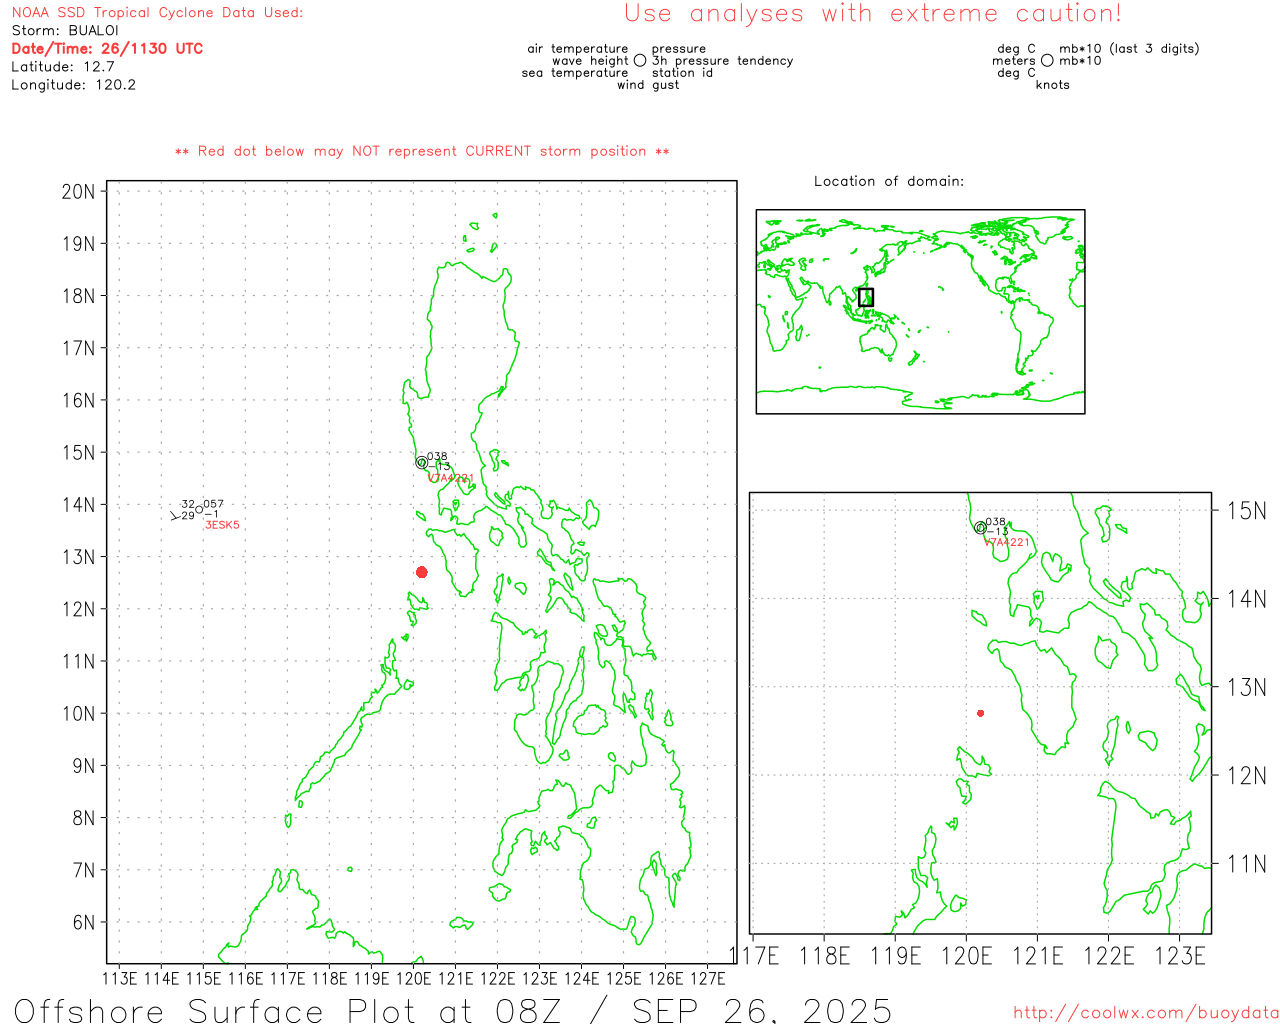Click the "3h pressure tendency" legend label
Viewport: 1280px width, 1024px height.
click(x=723, y=60)
